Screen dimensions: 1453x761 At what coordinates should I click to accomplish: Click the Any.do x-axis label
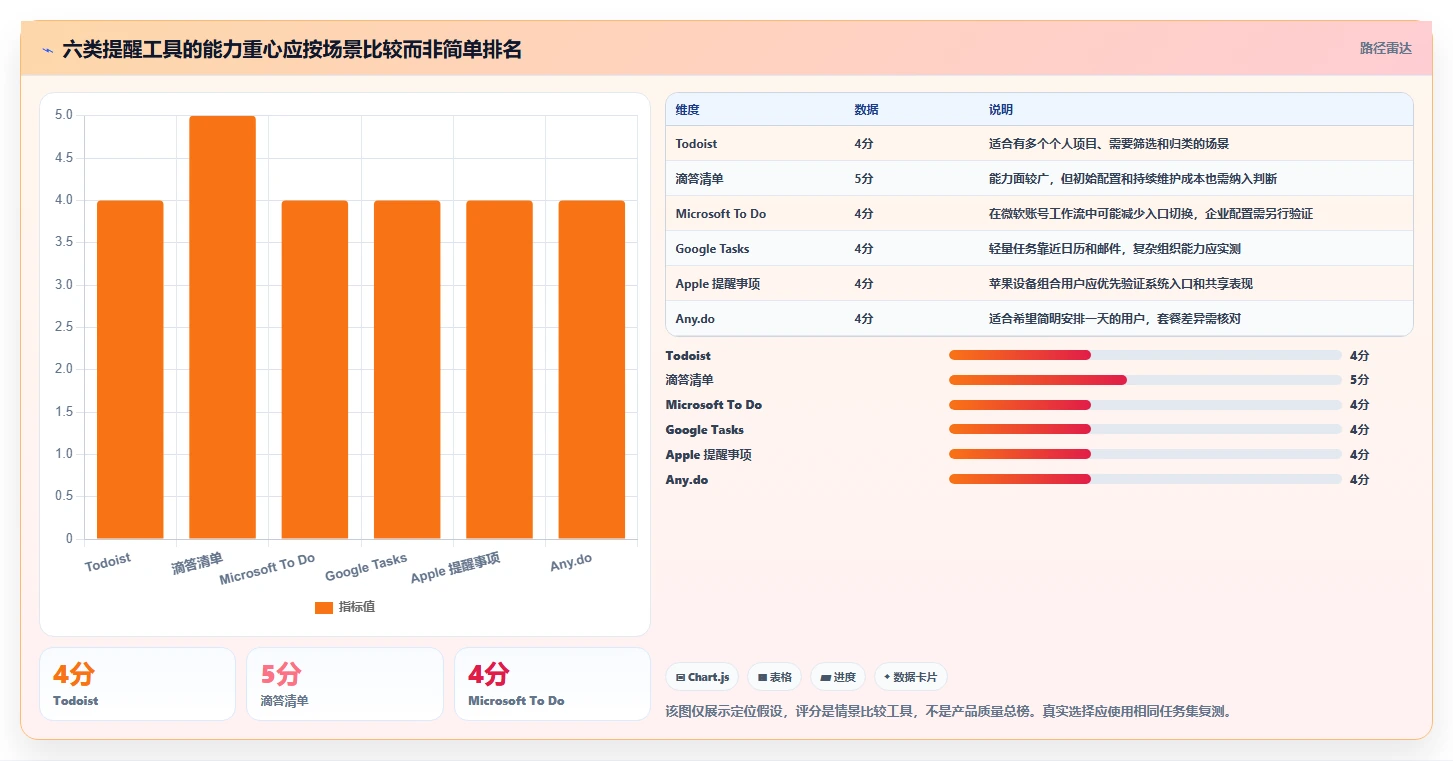[571, 563]
